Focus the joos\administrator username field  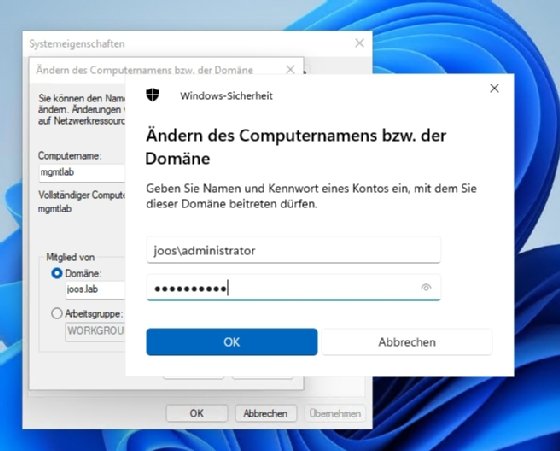tap(293, 250)
